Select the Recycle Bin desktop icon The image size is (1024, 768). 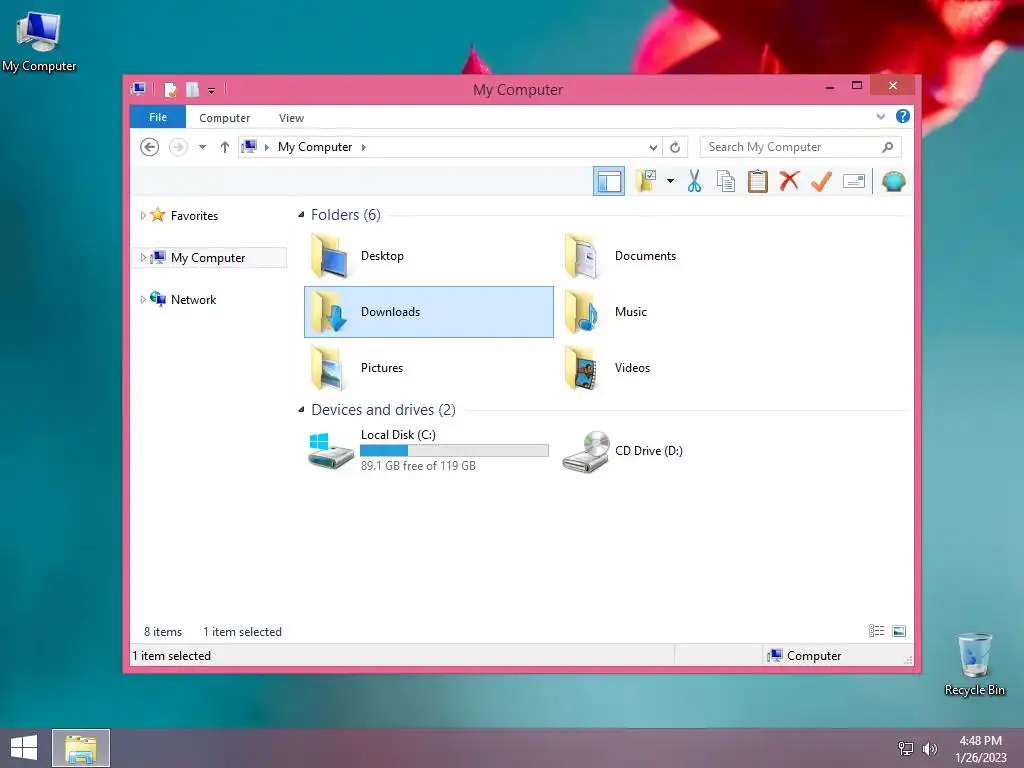point(974,664)
